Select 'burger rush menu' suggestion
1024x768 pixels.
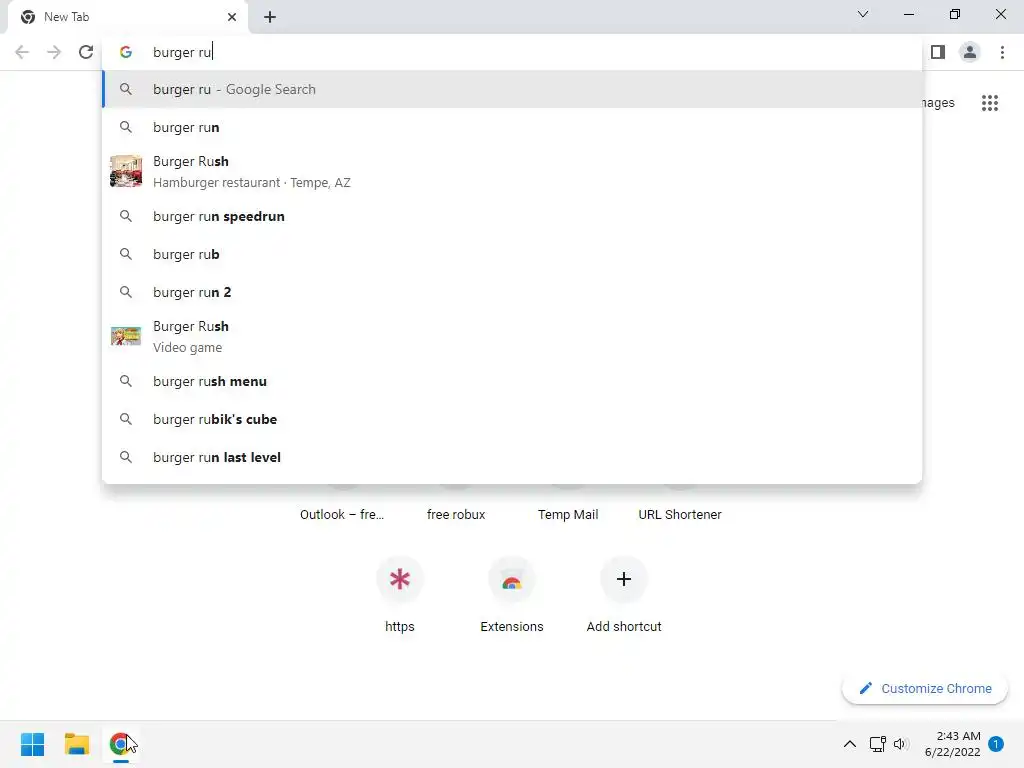[513, 381]
